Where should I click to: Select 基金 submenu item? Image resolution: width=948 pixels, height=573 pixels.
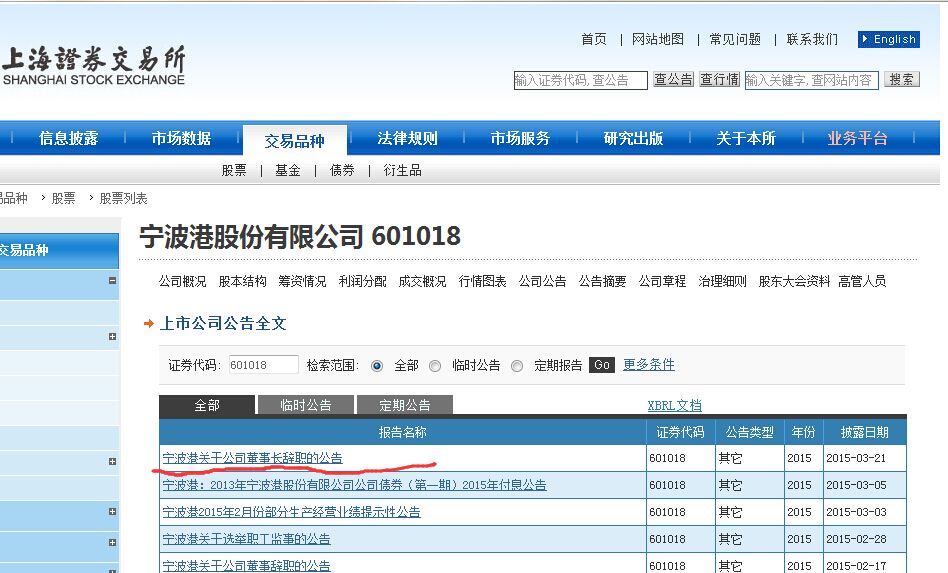pos(288,170)
